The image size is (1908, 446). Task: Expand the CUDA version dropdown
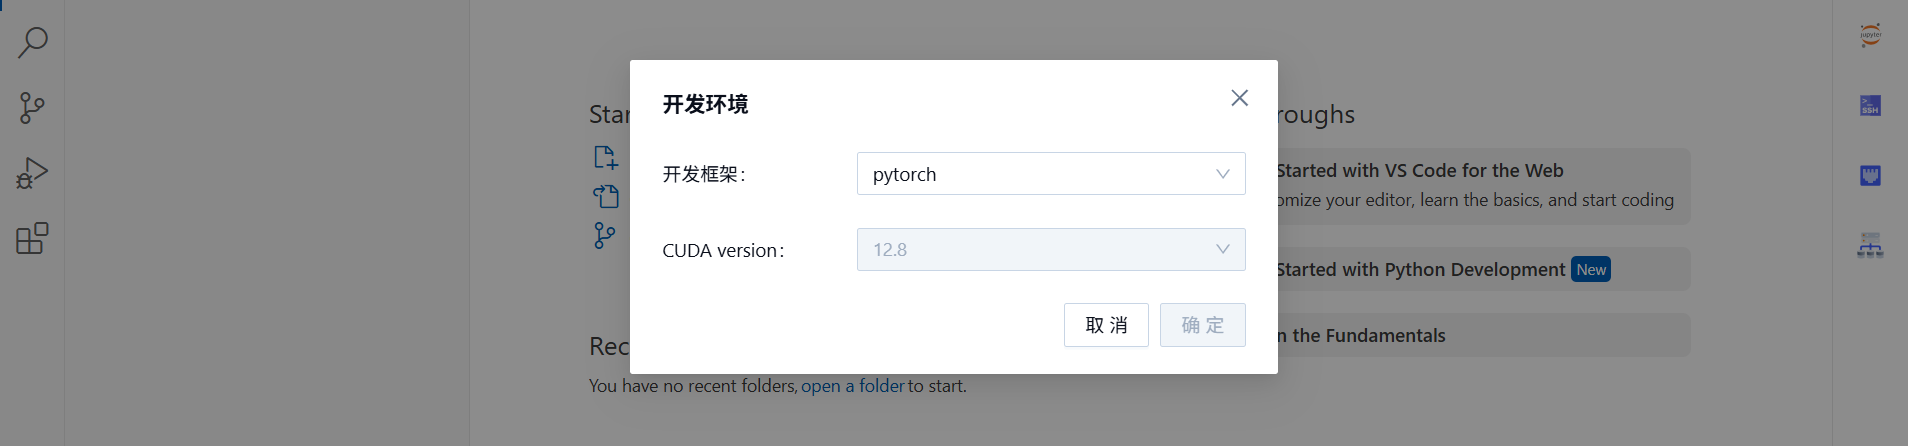(x=1050, y=250)
